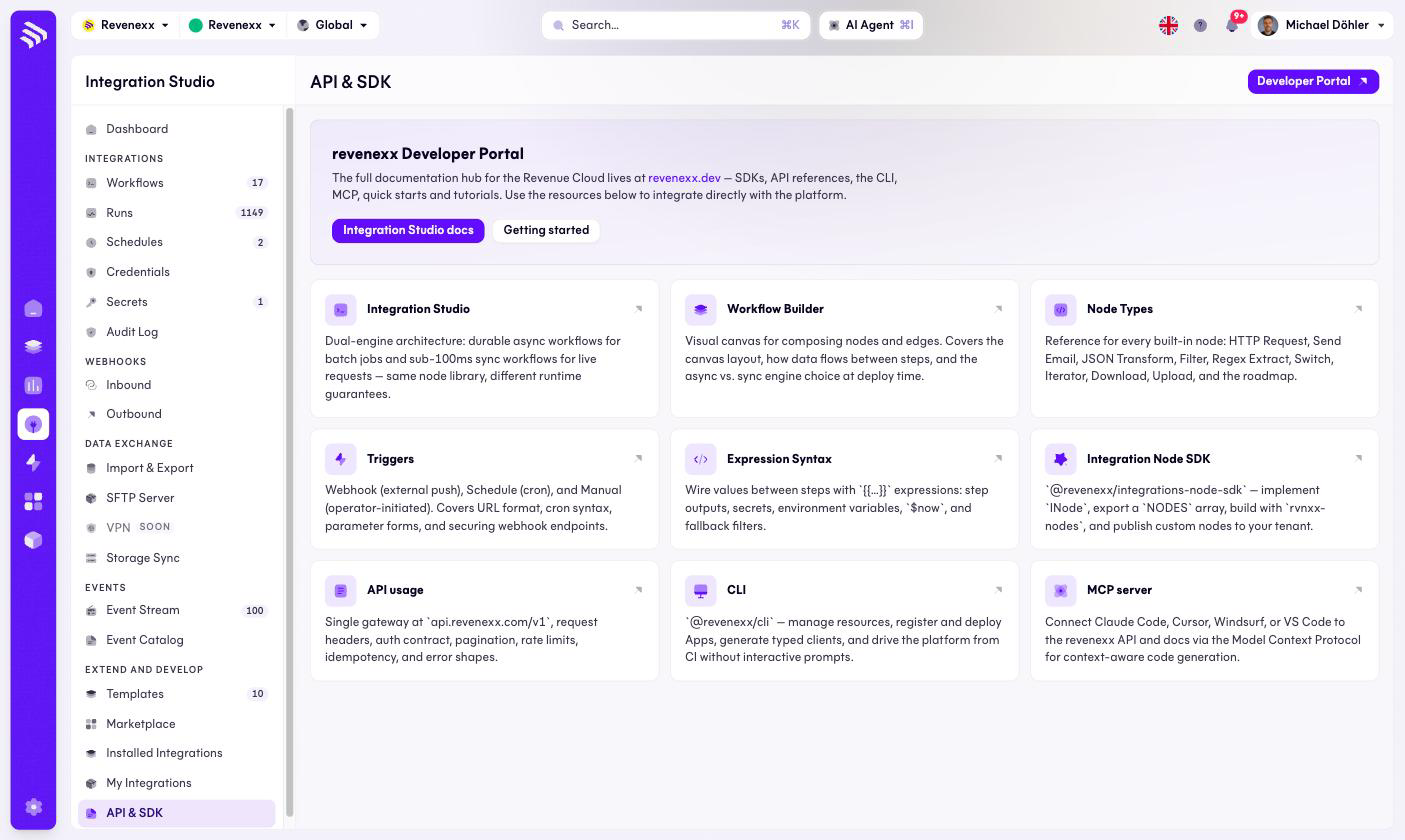Click the Revenexx logo in the rail
Screen dimensions: 1405x840
pyautogui.click(x=33, y=35)
